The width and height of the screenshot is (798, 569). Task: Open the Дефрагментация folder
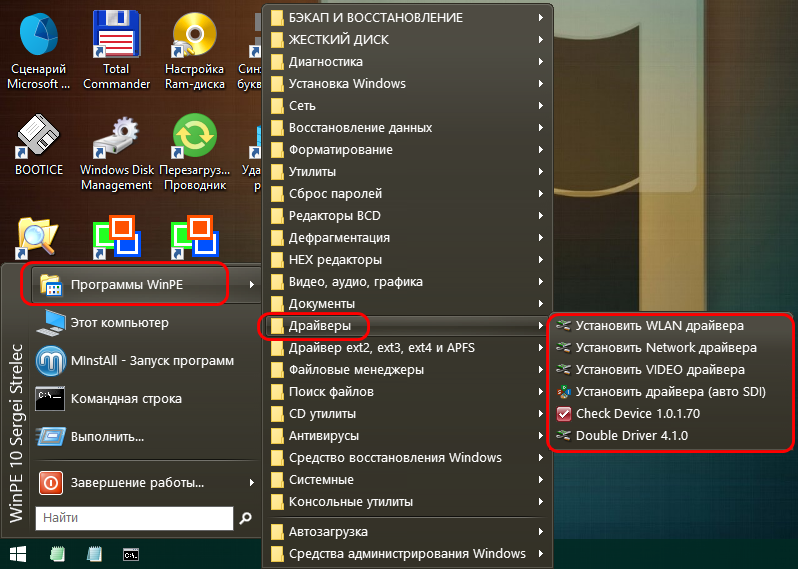pyautogui.click(x=407, y=238)
